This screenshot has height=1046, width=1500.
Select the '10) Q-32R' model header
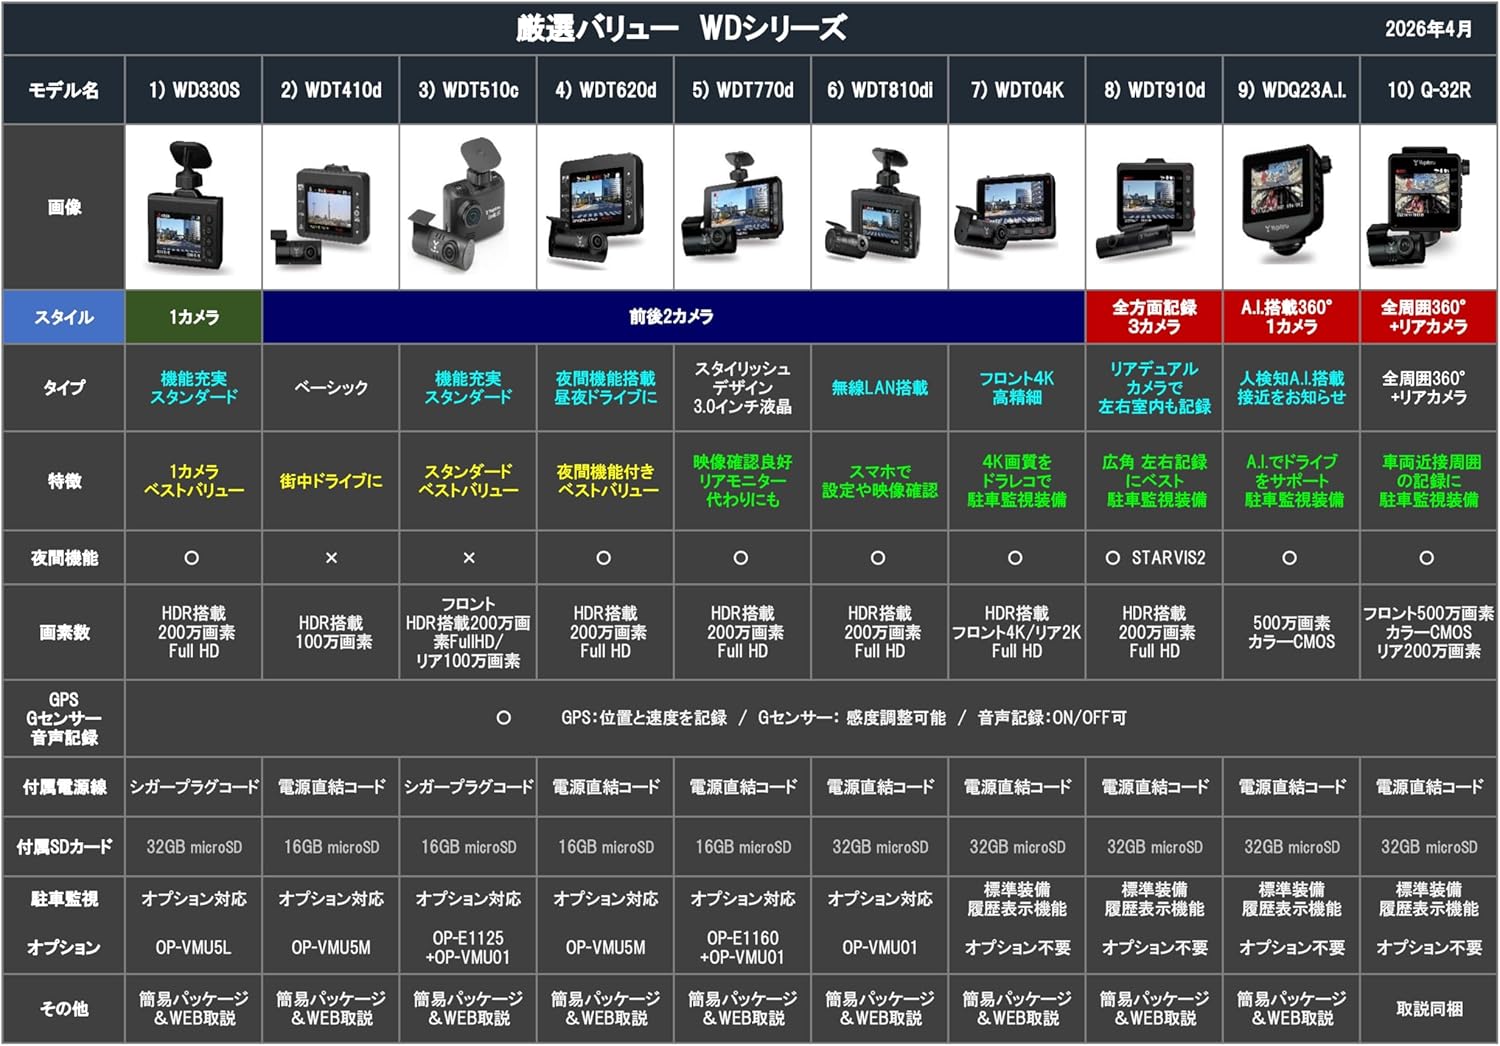1429,90
